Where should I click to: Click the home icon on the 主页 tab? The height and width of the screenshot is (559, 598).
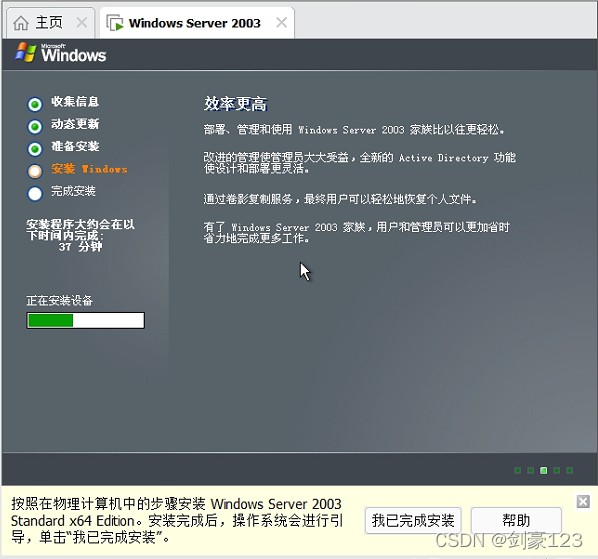[21, 23]
